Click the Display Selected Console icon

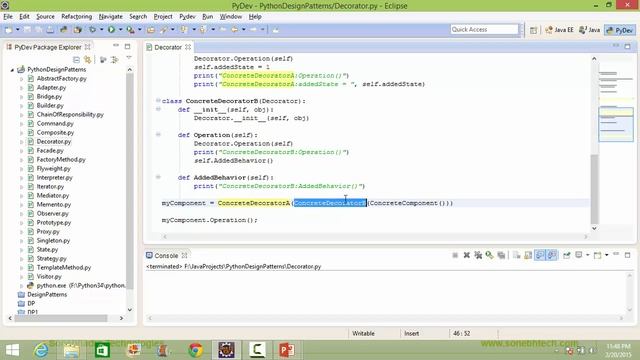(x=578, y=255)
